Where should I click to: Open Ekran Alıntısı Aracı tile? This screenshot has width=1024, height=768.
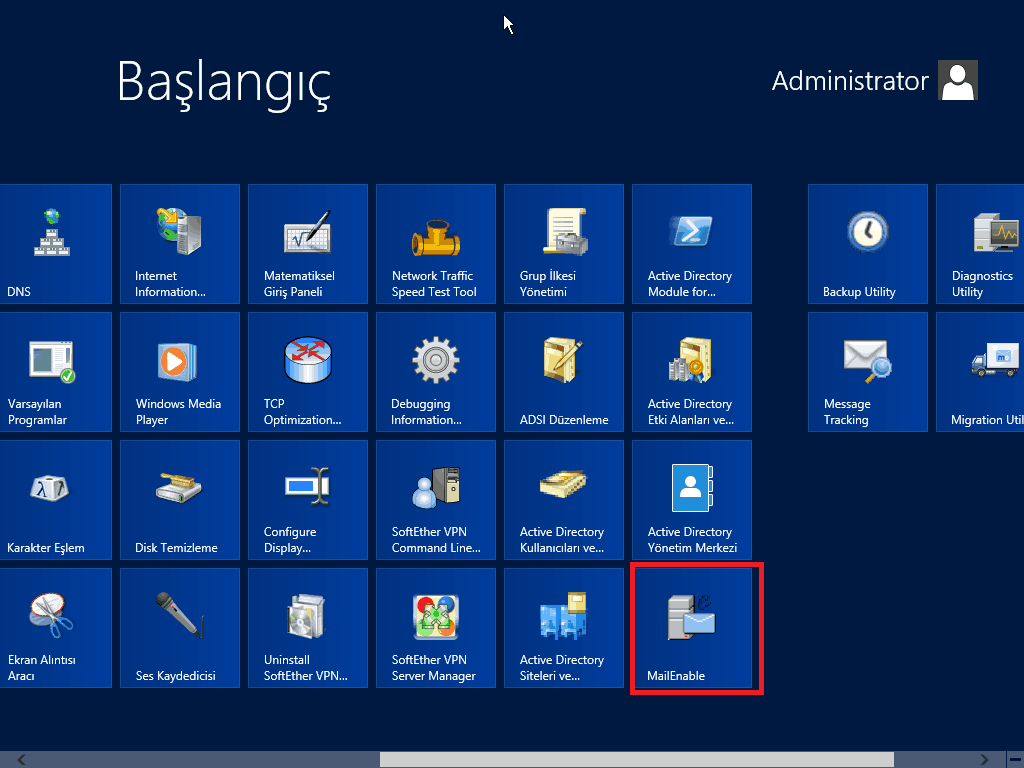coord(52,628)
